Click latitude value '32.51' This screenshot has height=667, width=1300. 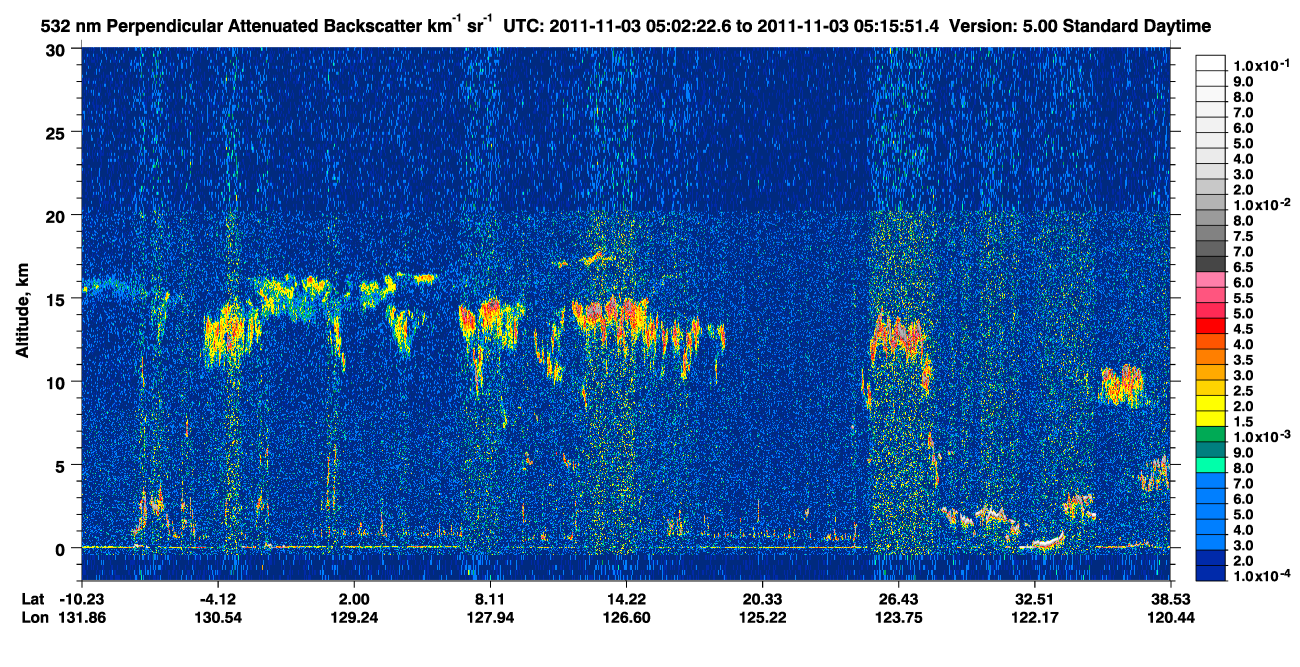click(1034, 599)
